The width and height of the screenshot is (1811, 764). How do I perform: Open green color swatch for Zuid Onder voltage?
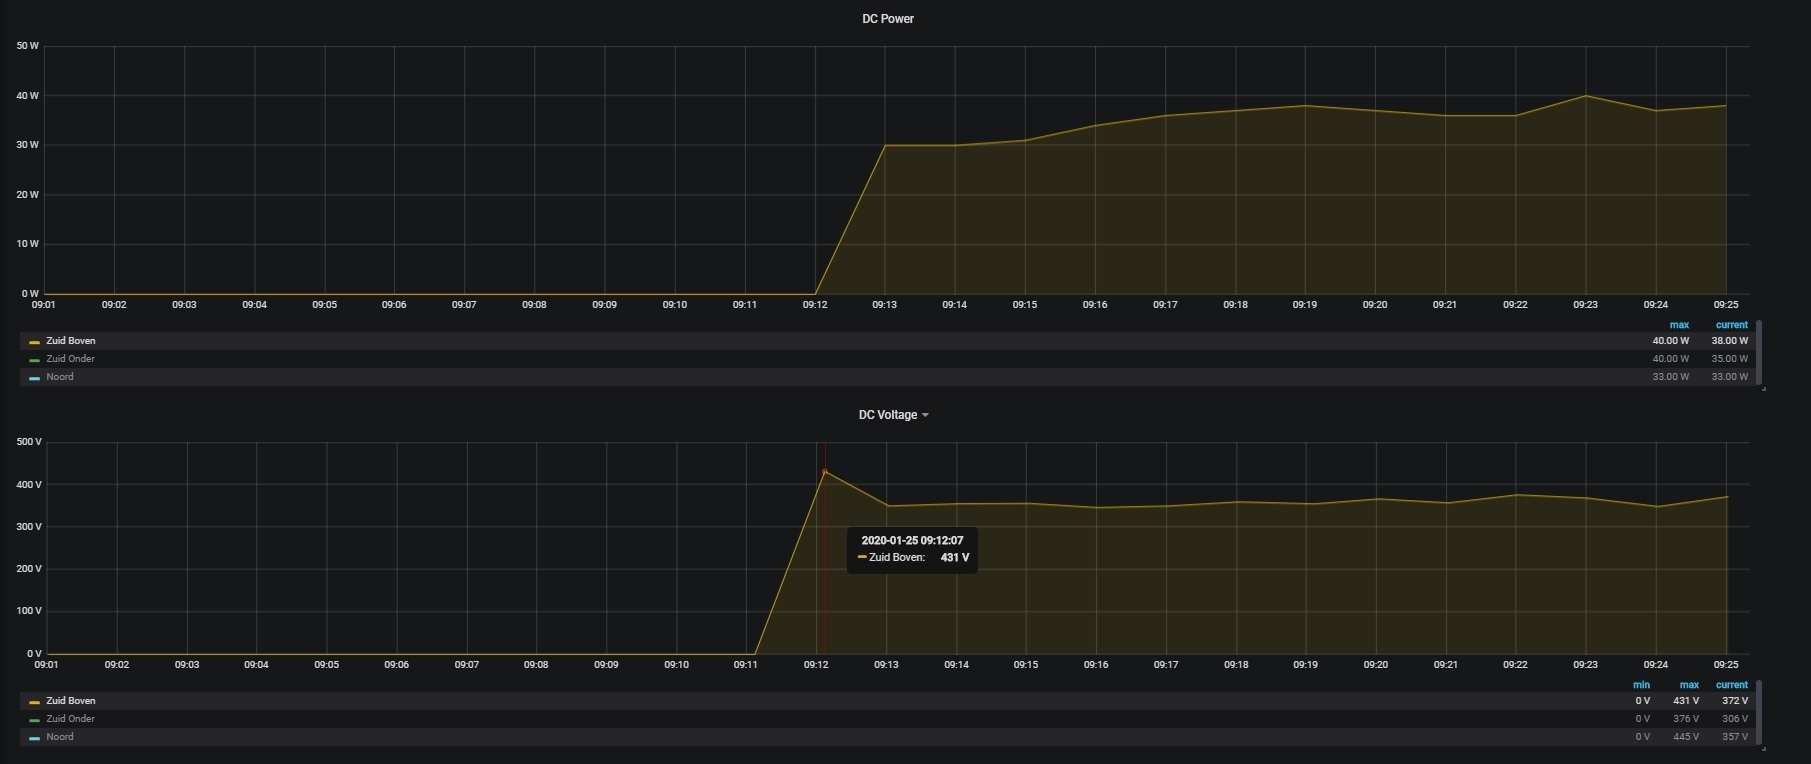[35, 720]
